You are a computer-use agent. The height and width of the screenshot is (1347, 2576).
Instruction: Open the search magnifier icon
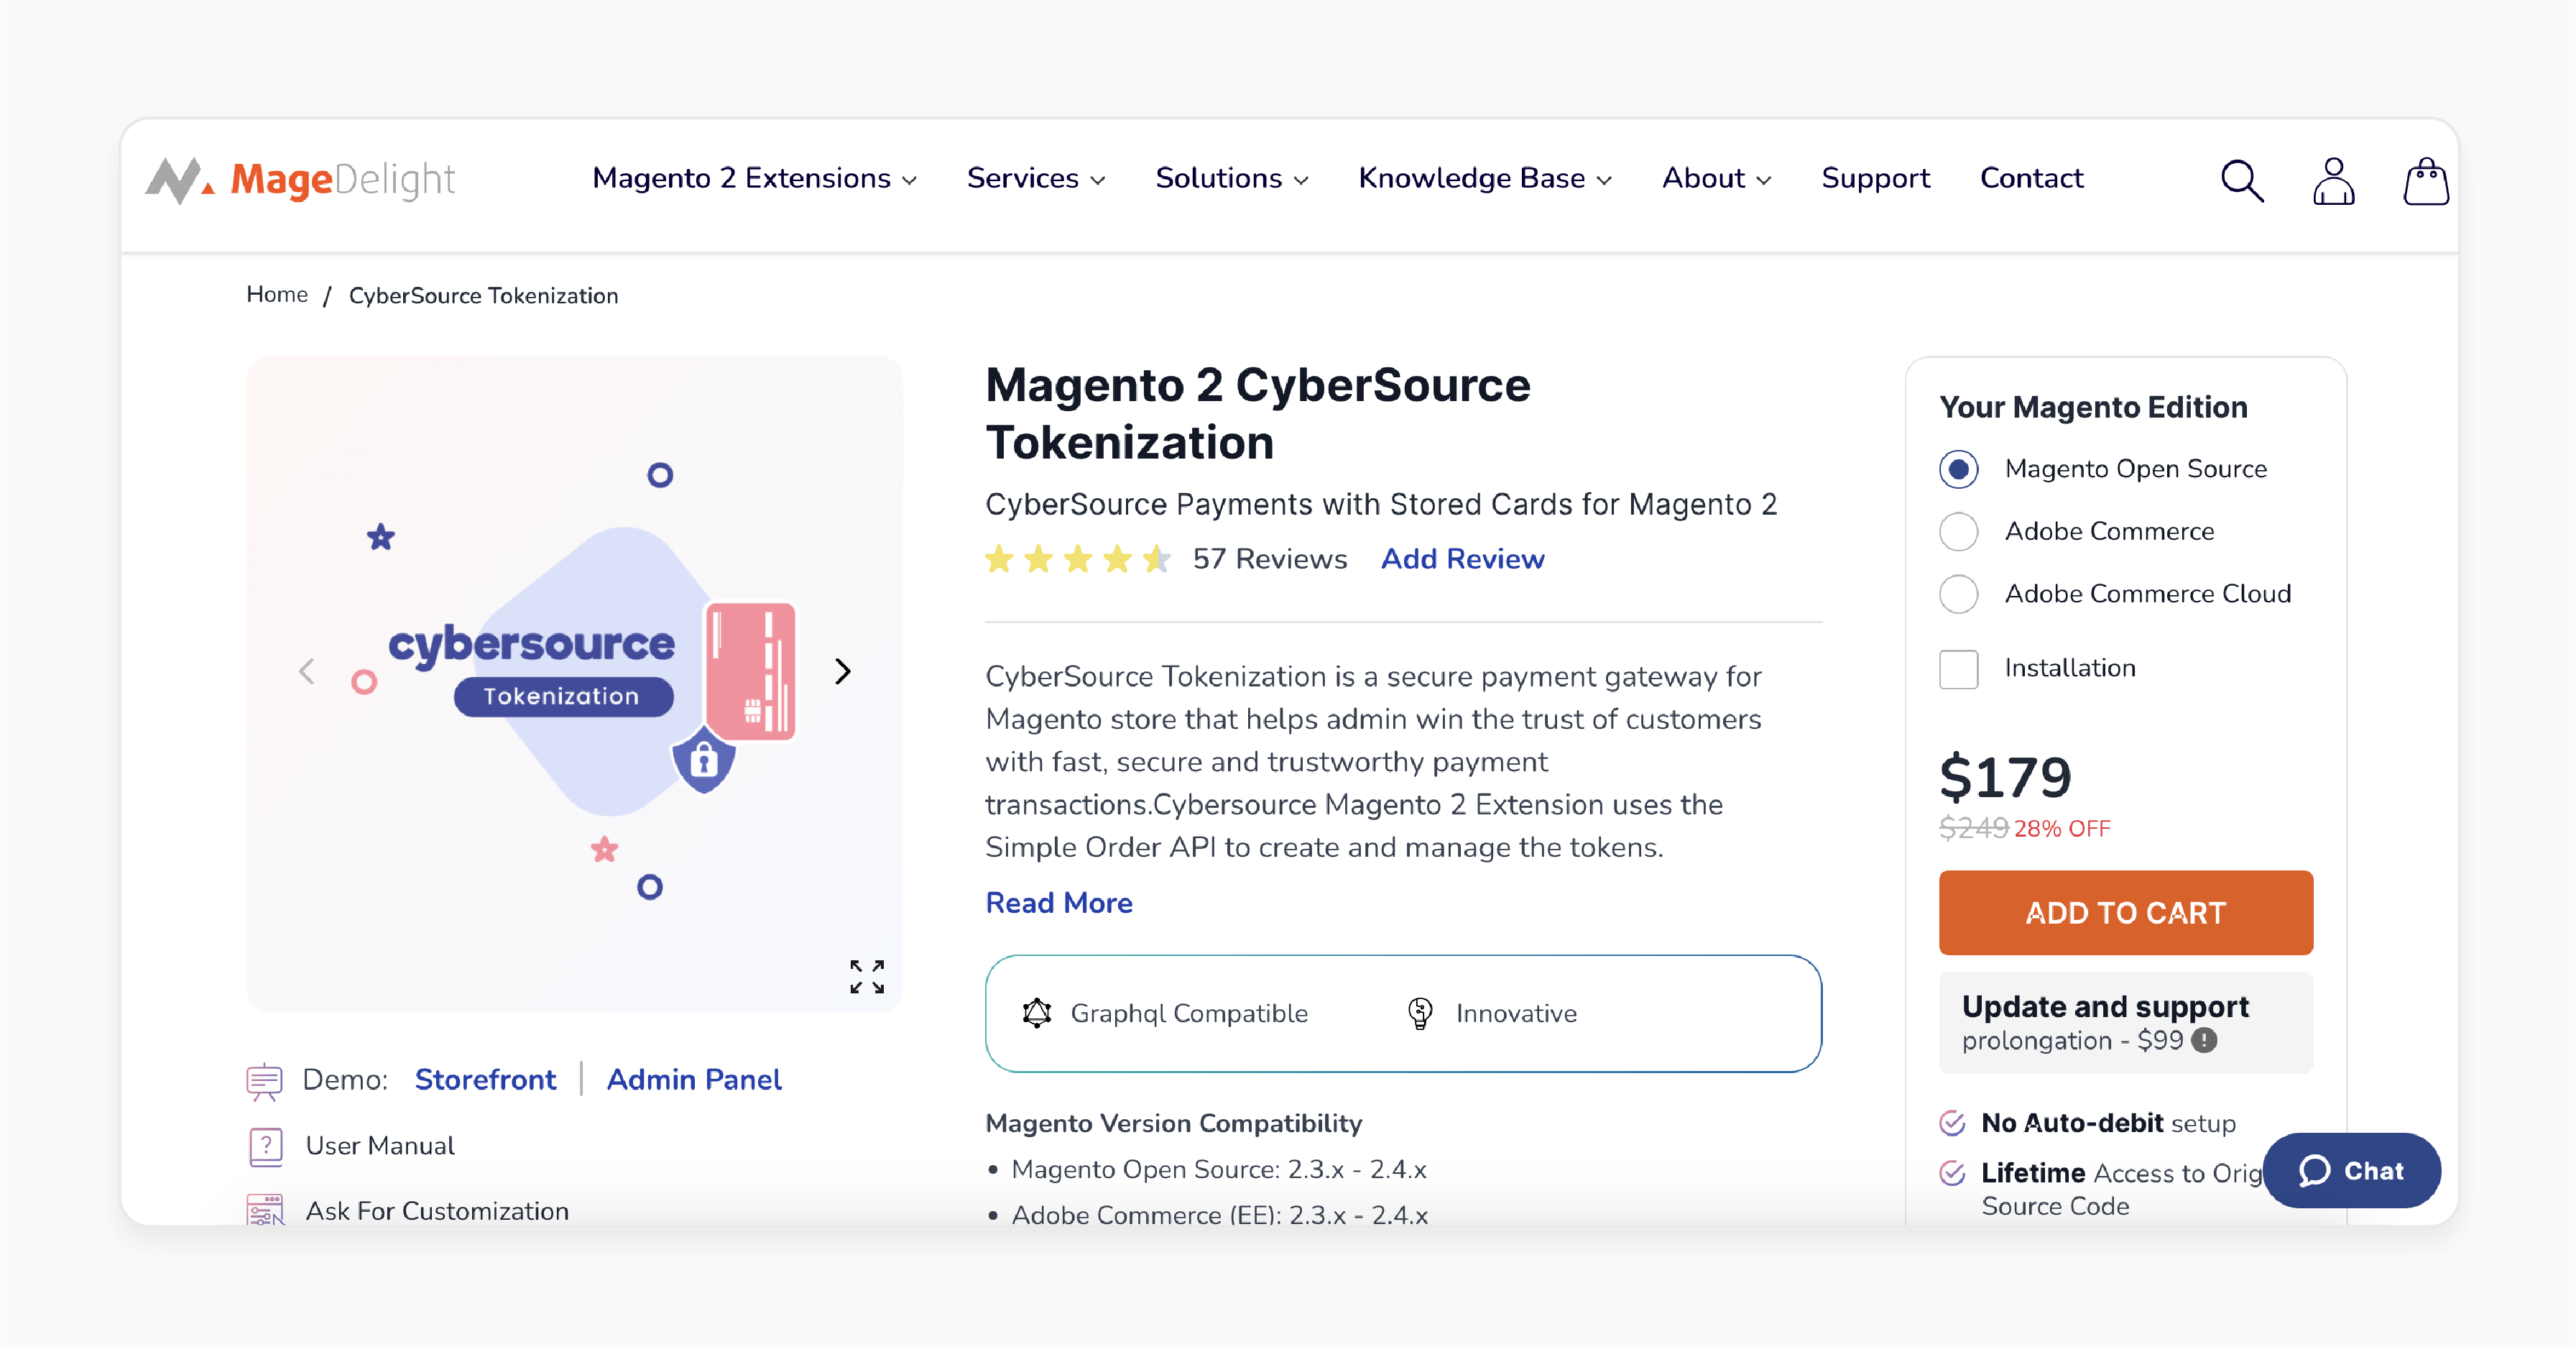click(x=2241, y=181)
